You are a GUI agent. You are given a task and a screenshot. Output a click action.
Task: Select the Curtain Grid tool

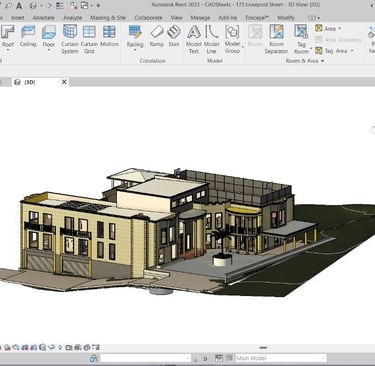[x=89, y=39]
